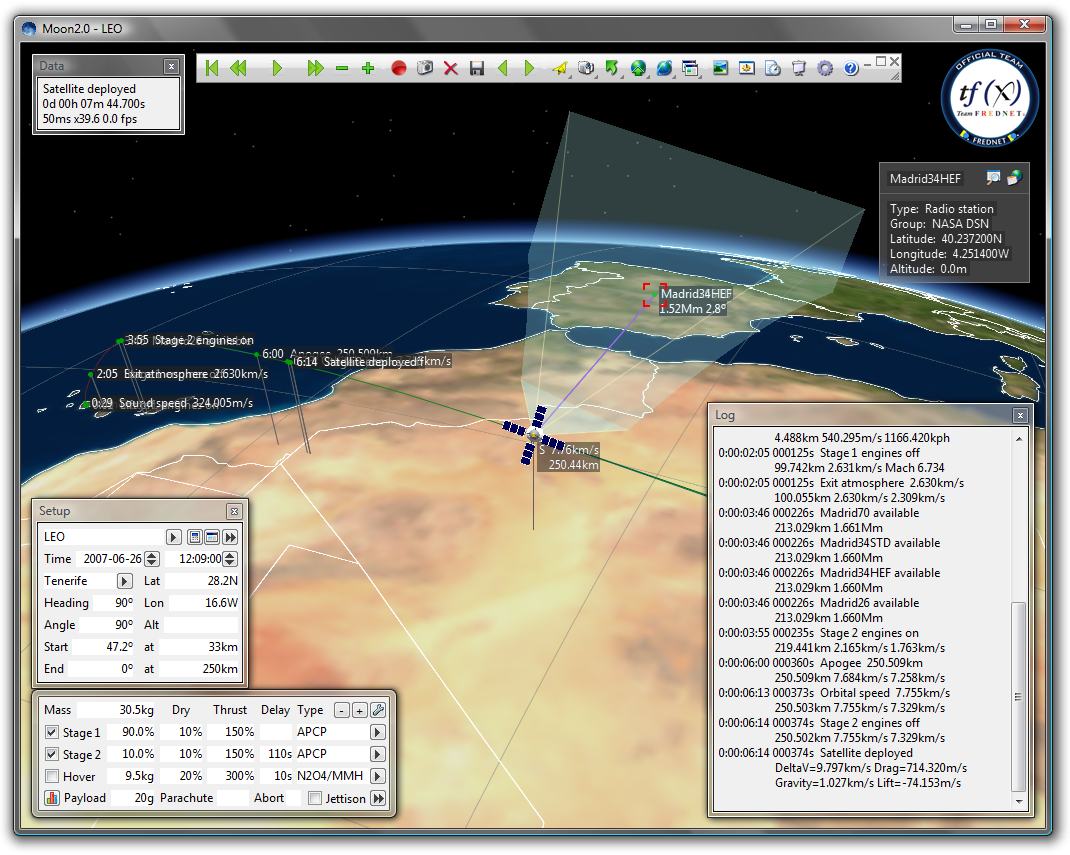
Task: Go to previous item with left green arrow
Action: coord(503,68)
